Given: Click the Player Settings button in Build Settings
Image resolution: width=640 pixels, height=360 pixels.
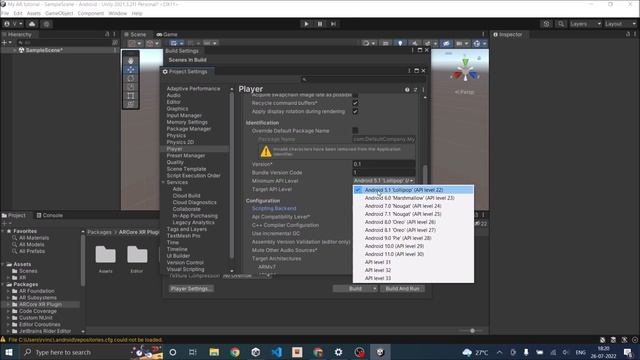Looking at the screenshot, I should tap(191, 289).
